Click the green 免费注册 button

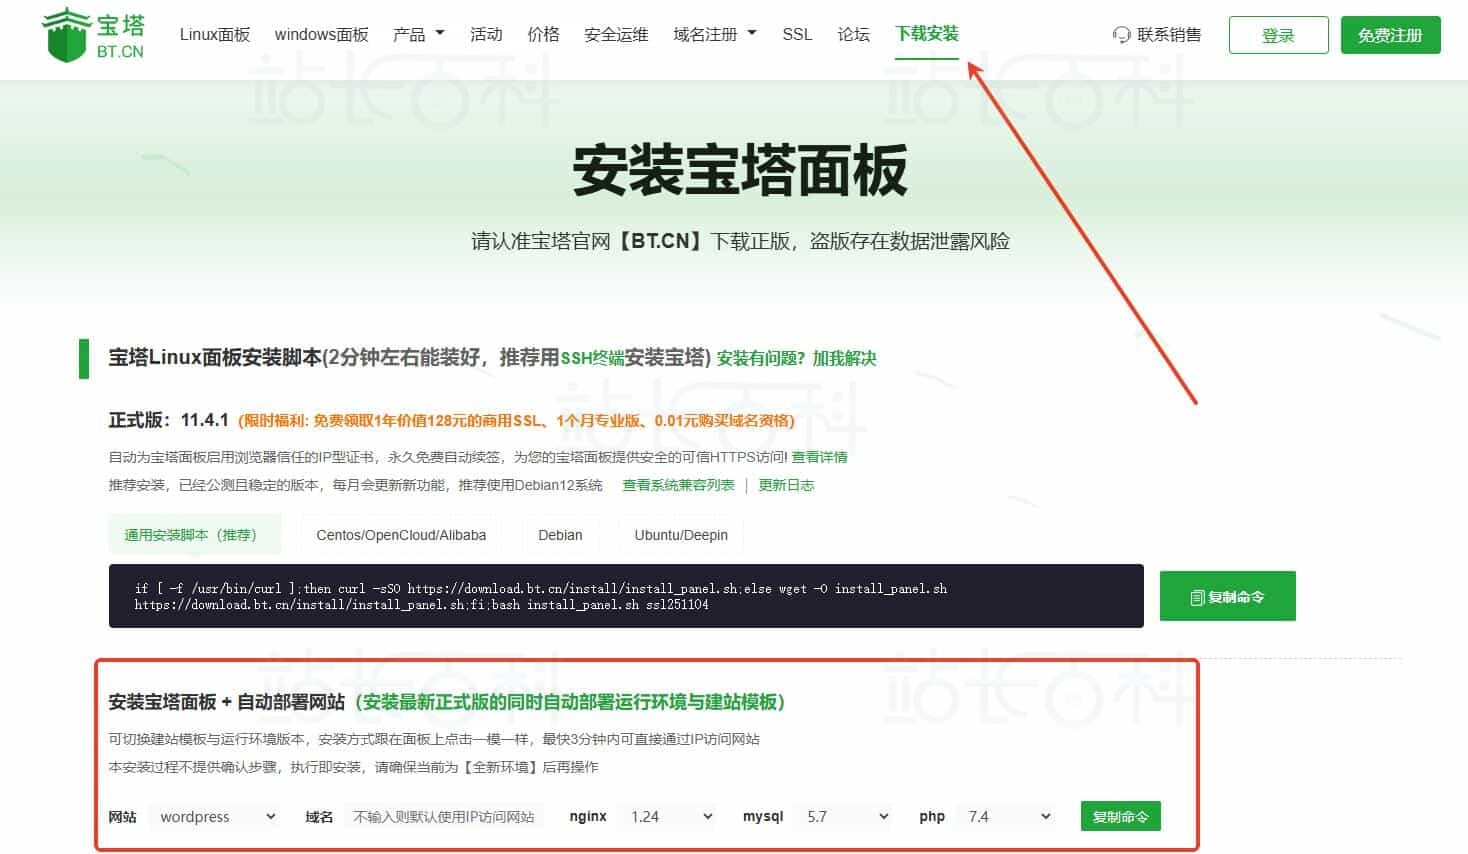(1390, 35)
